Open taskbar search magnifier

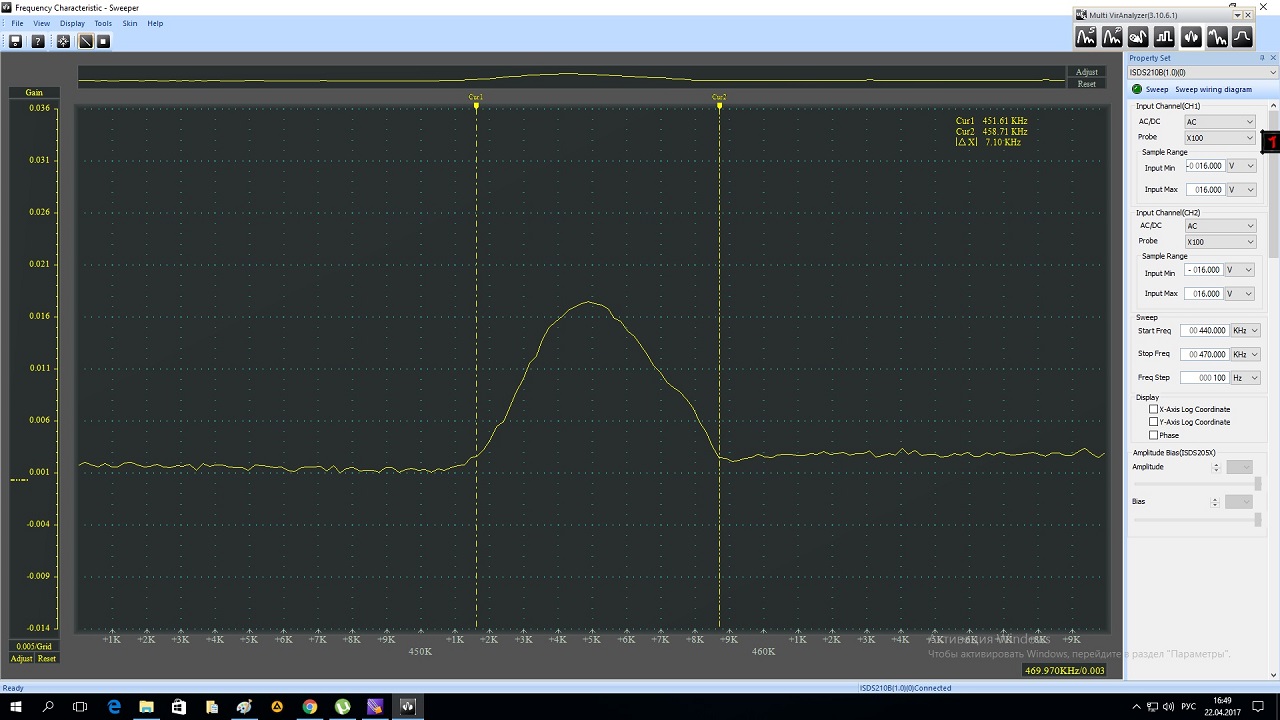coord(48,706)
